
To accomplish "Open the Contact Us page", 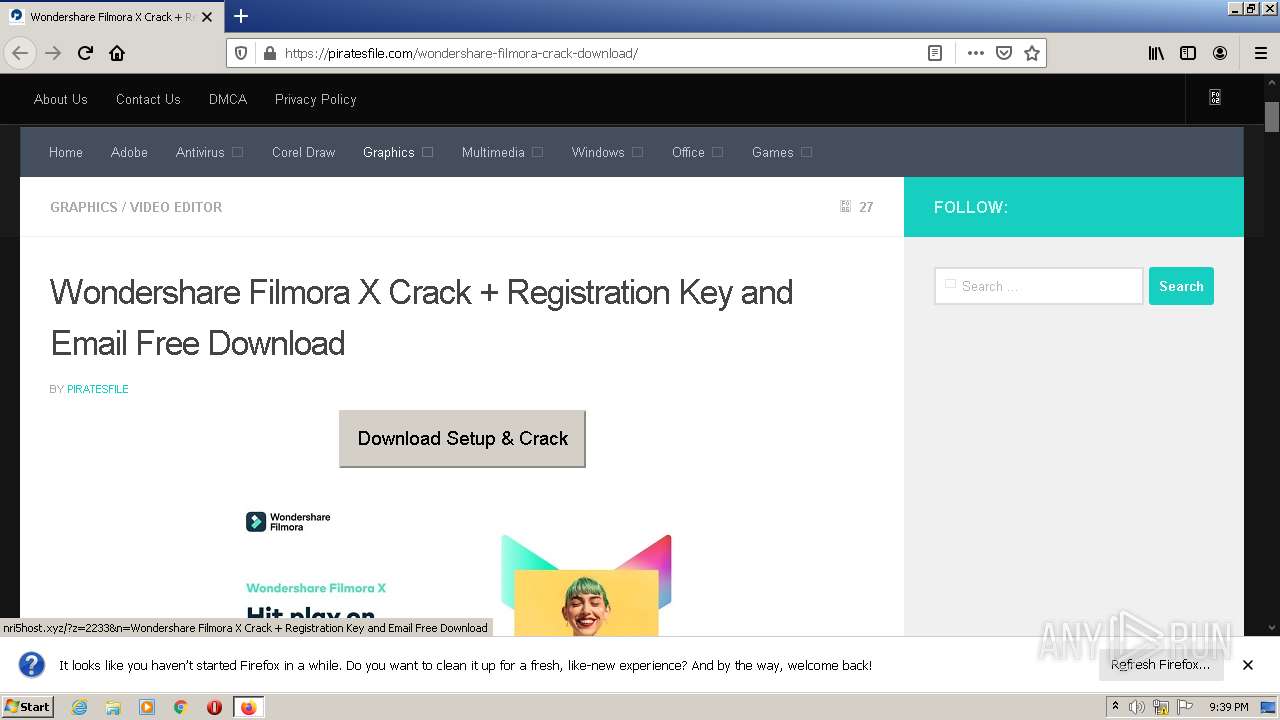I will pyautogui.click(x=148, y=99).
